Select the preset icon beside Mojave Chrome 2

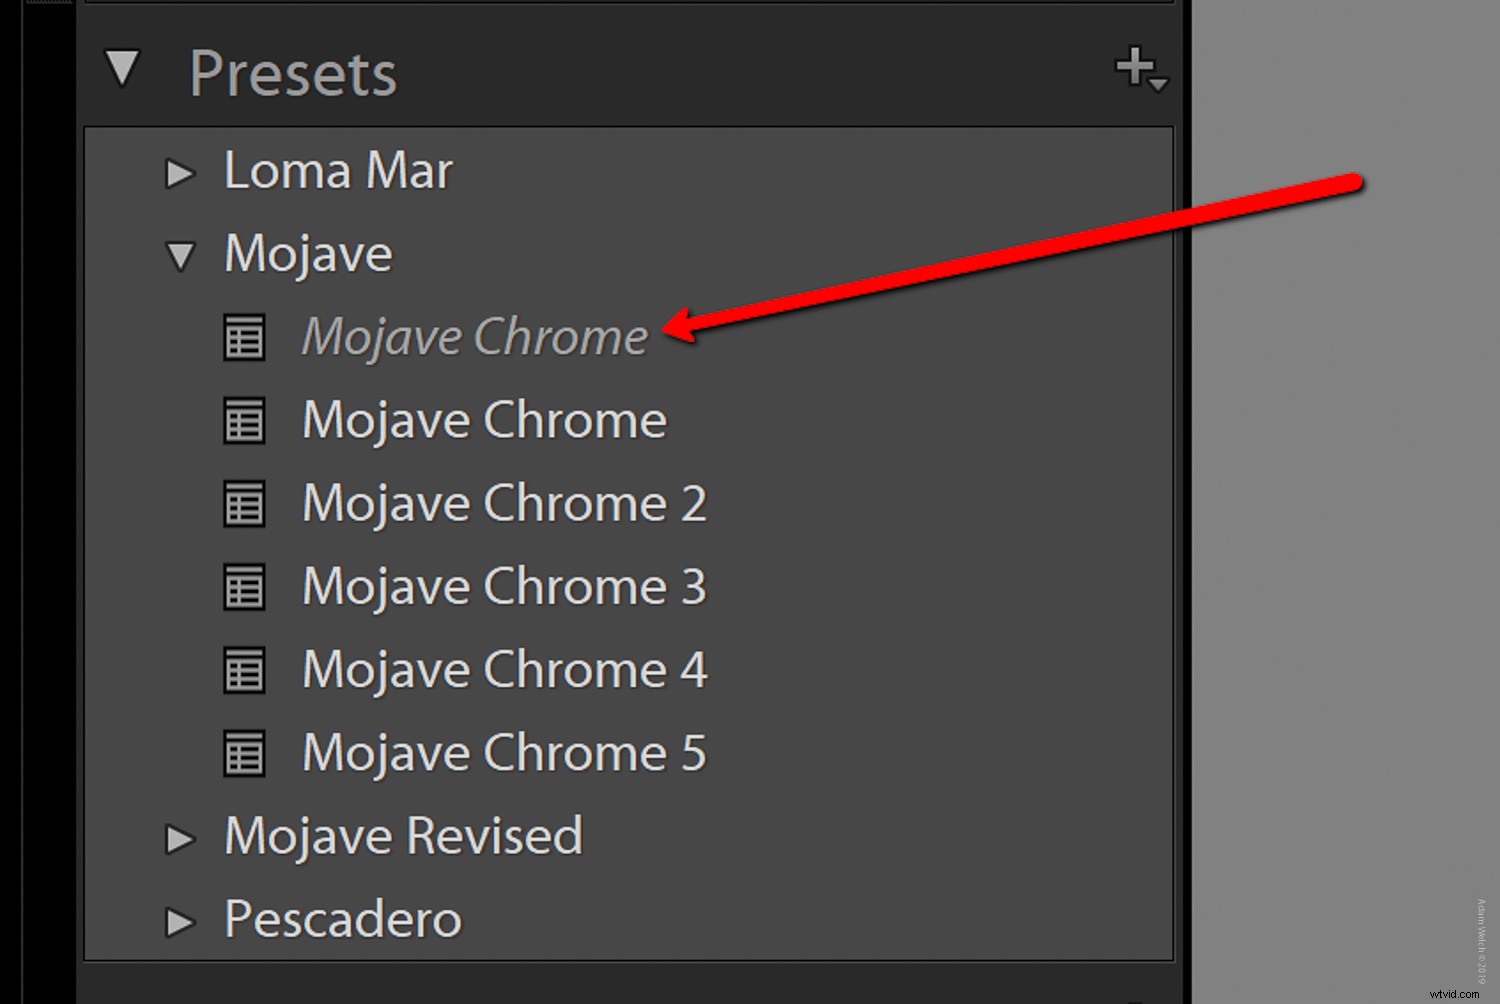[244, 504]
